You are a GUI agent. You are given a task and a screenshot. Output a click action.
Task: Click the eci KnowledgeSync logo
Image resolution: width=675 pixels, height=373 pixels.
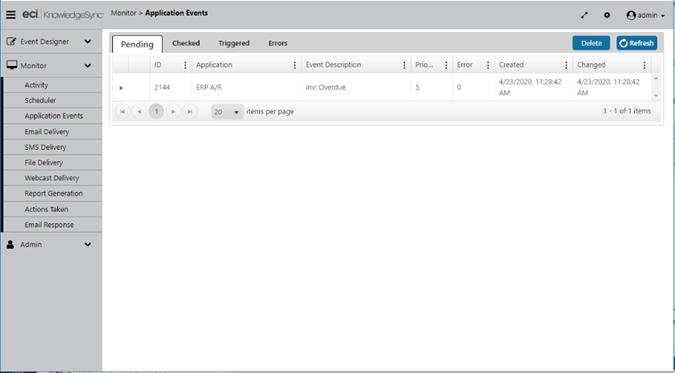63,15
